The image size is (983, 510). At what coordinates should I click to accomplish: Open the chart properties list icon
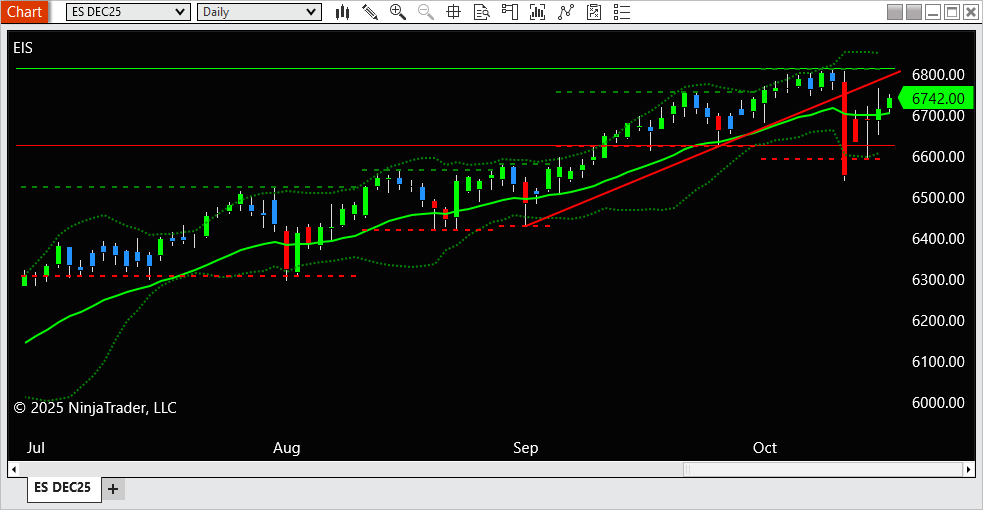click(621, 12)
